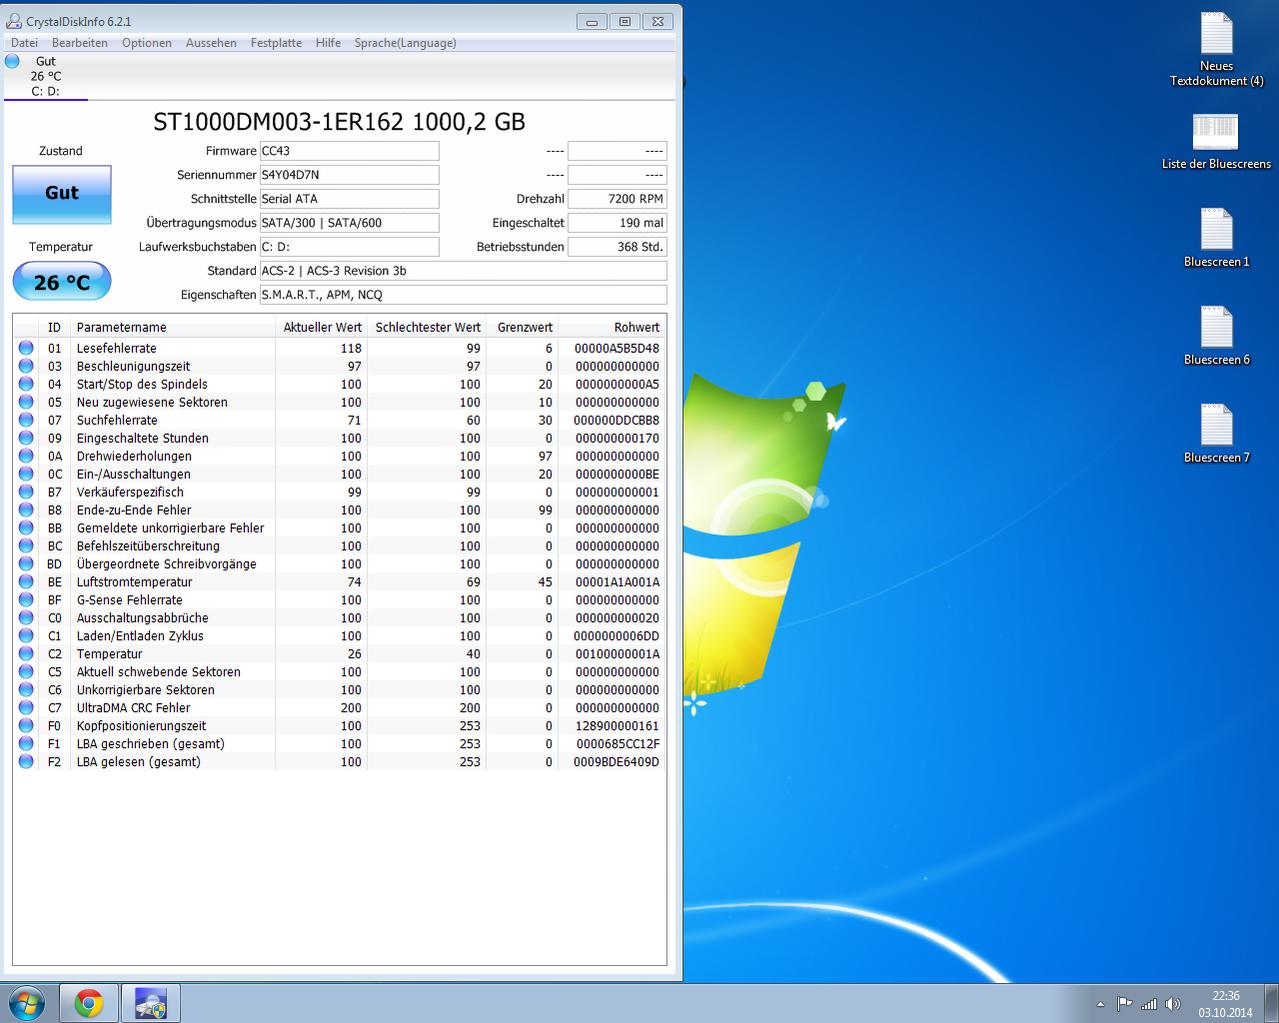Open the Sprache(Language) menu
This screenshot has height=1023, width=1279.
click(x=405, y=43)
